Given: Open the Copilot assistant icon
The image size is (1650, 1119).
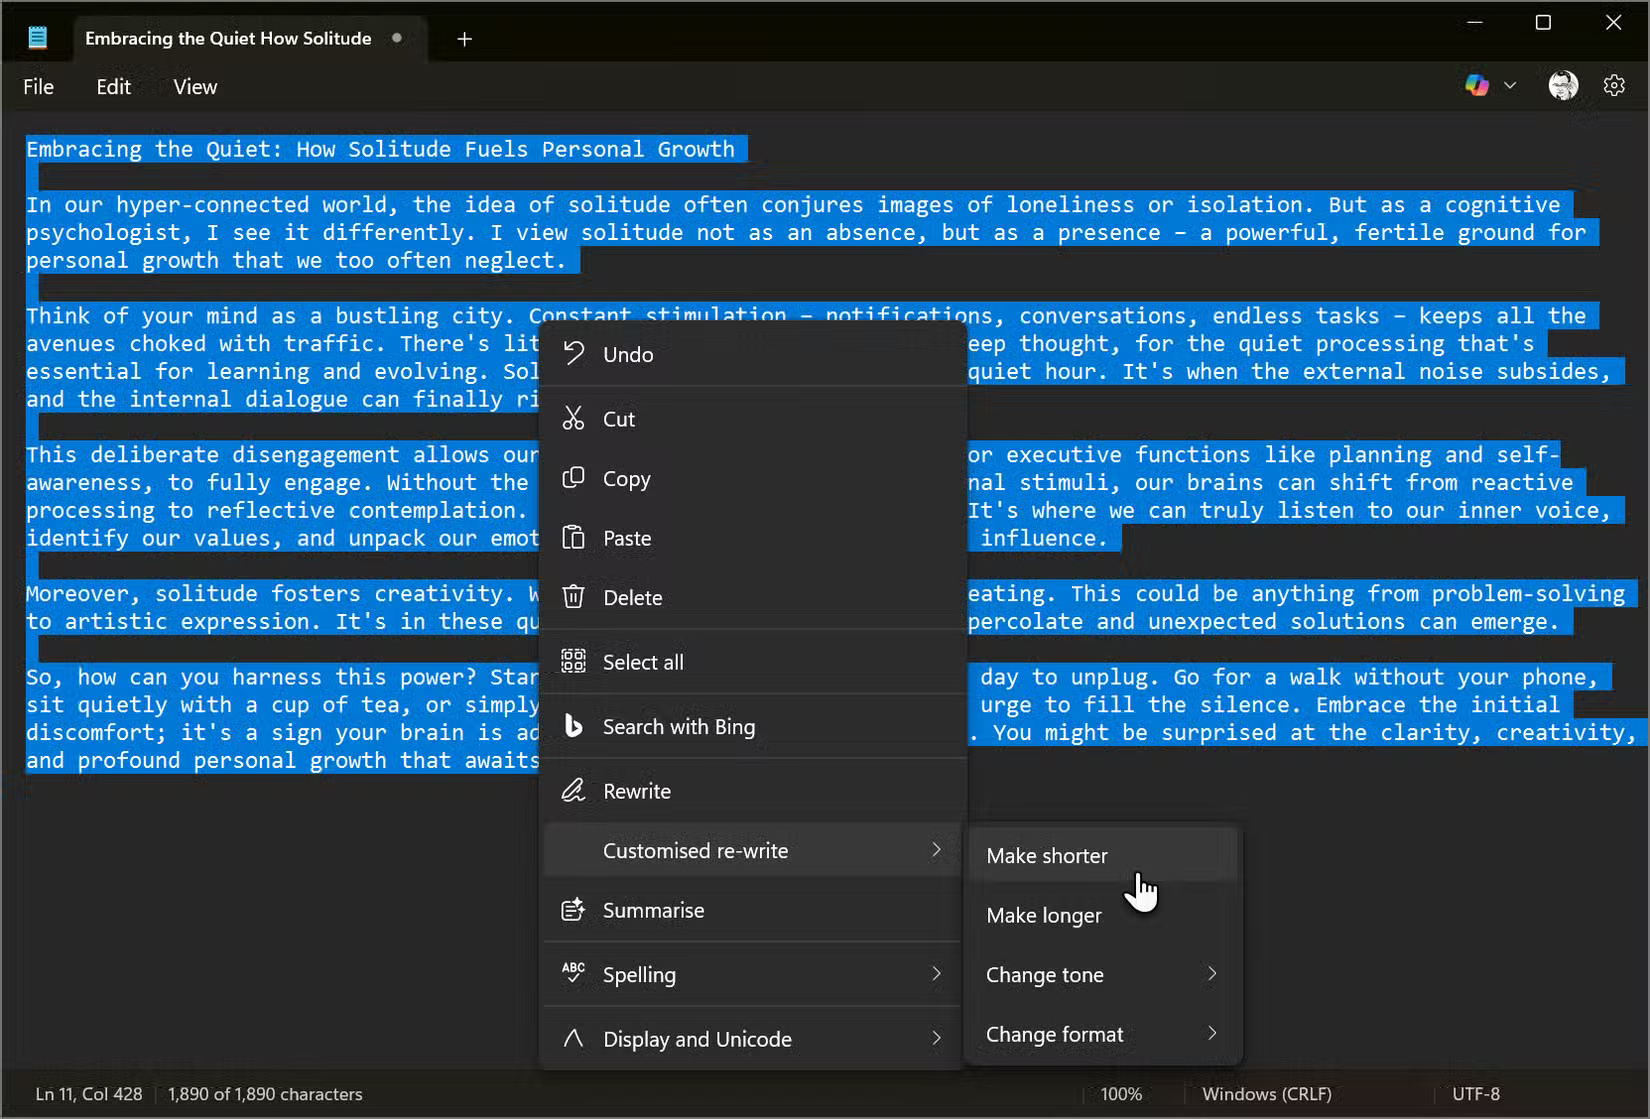Looking at the screenshot, I should 1477,85.
